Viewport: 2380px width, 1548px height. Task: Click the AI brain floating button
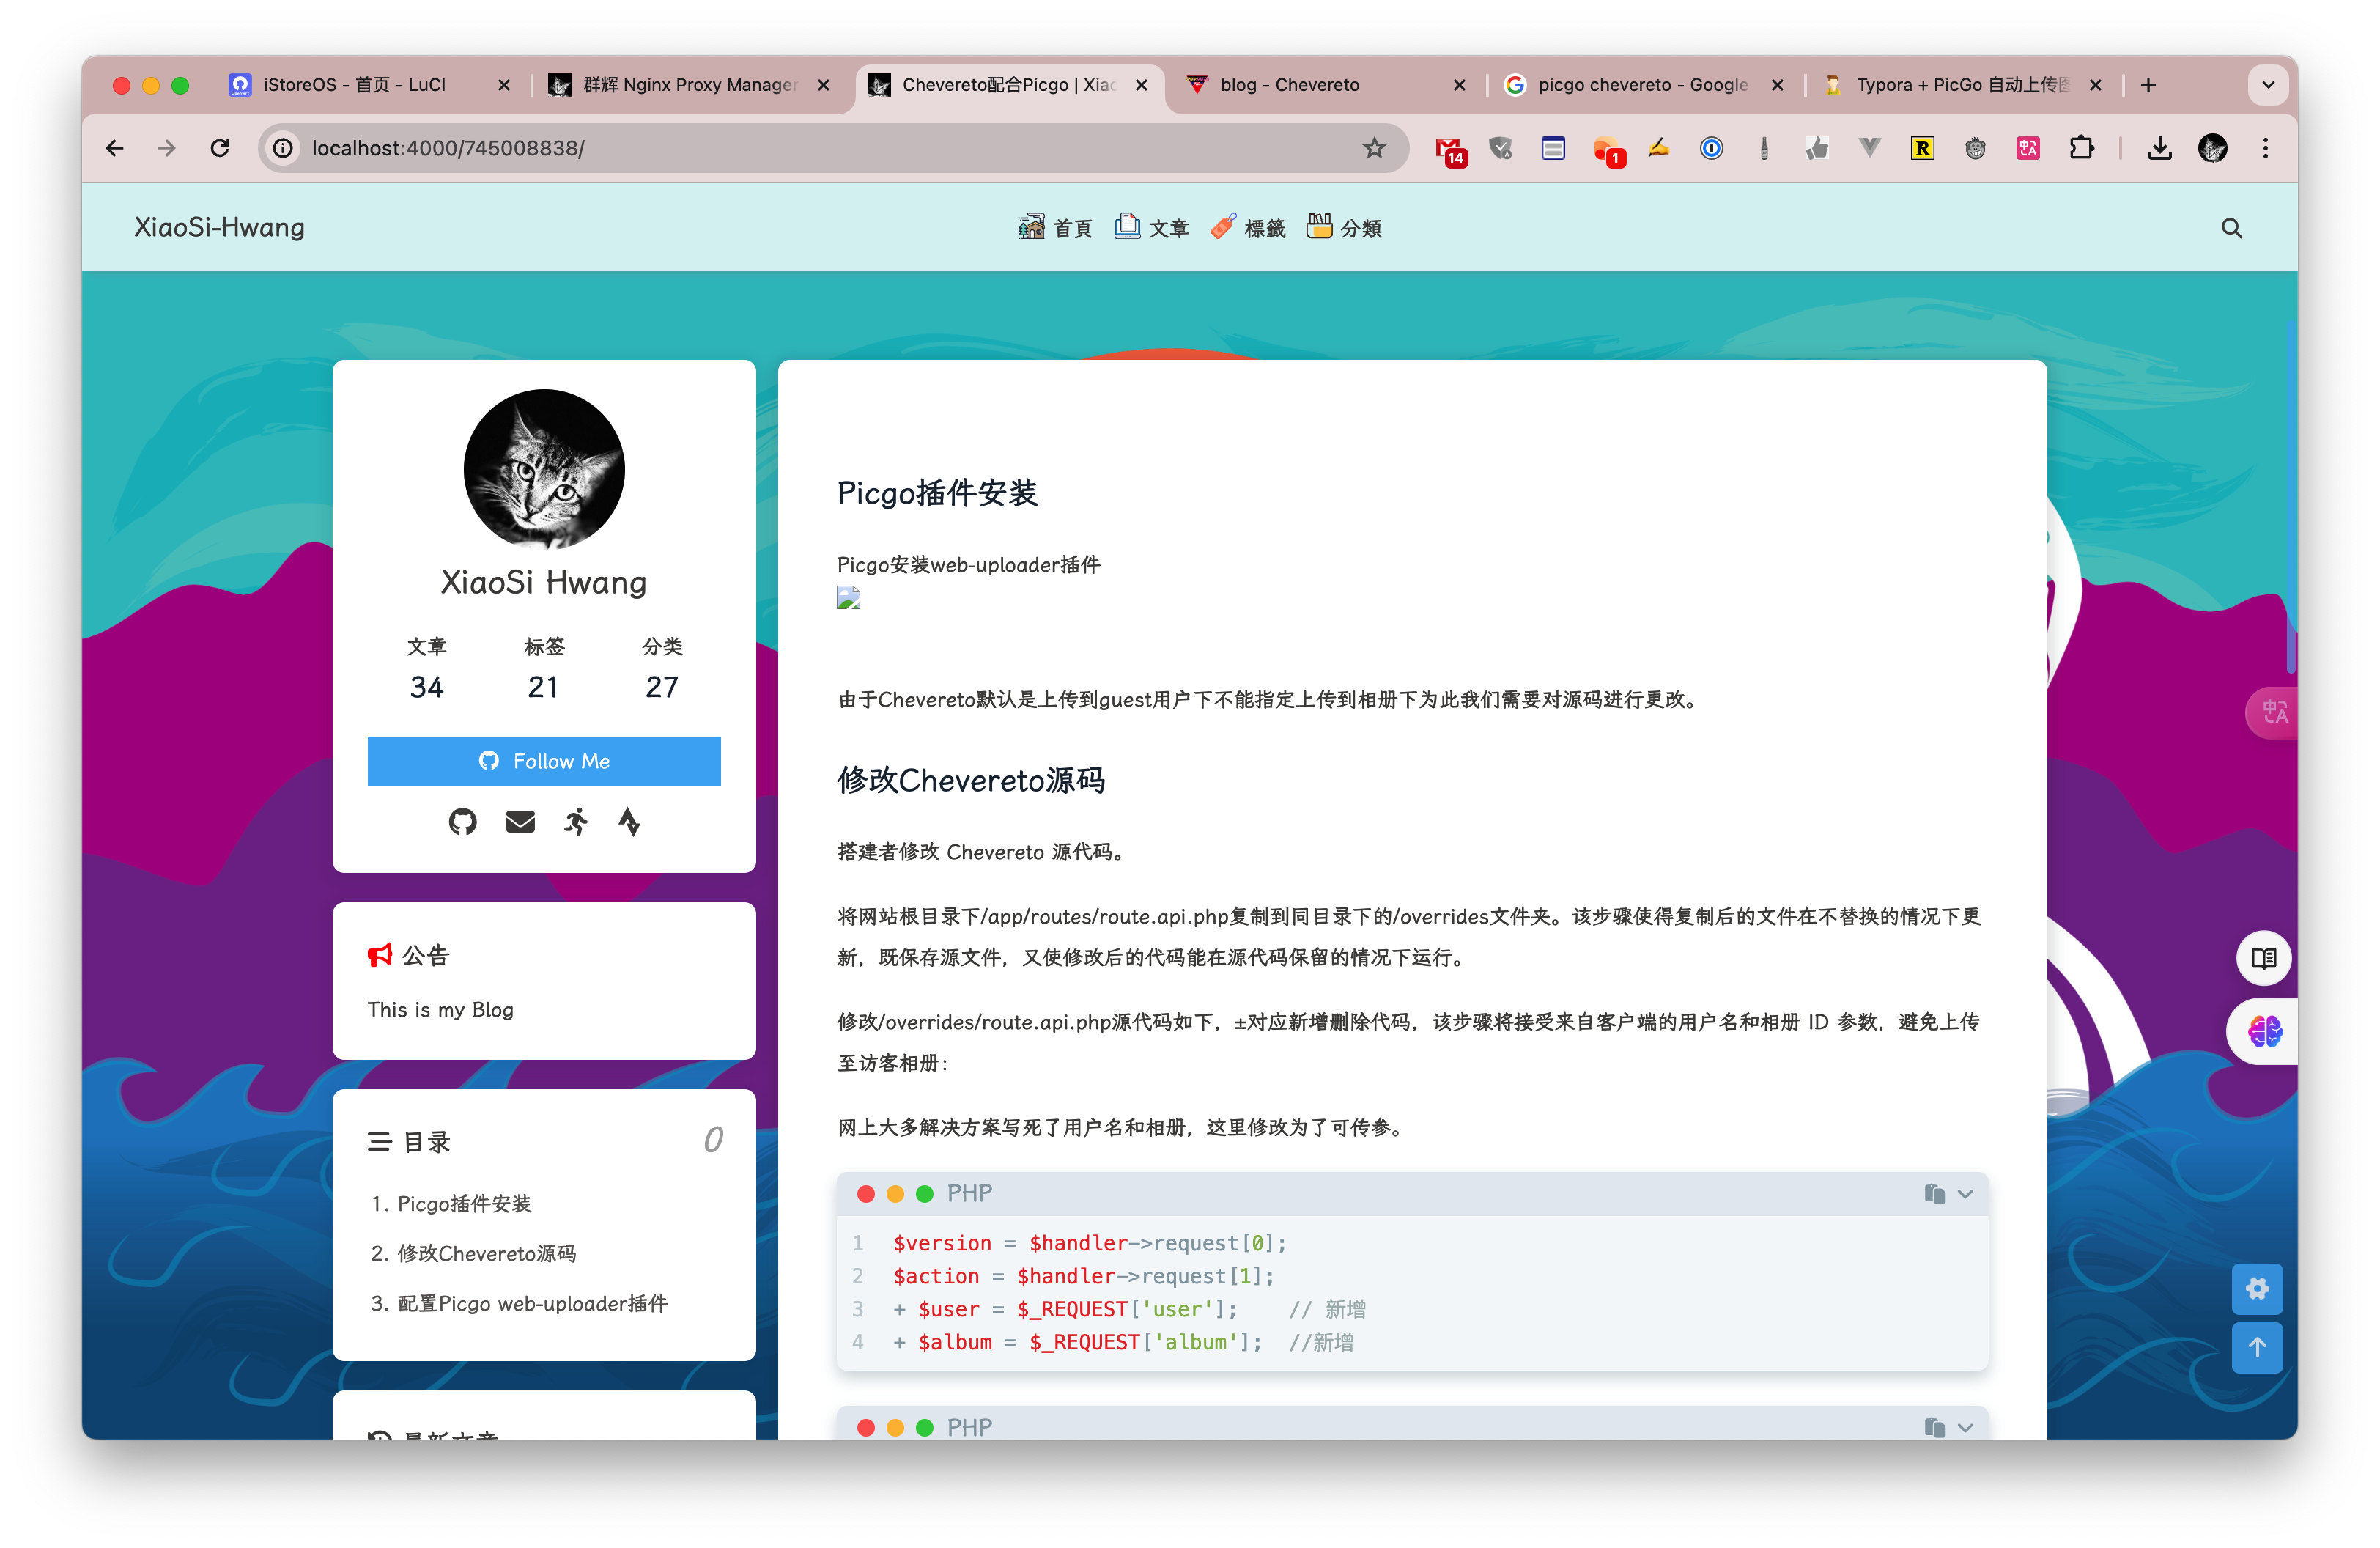tap(2264, 1031)
